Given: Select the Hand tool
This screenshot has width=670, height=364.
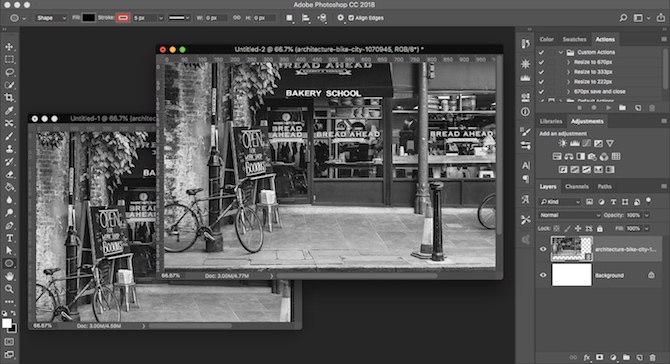Looking at the screenshot, I should pyautogui.click(x=9, y=276).
